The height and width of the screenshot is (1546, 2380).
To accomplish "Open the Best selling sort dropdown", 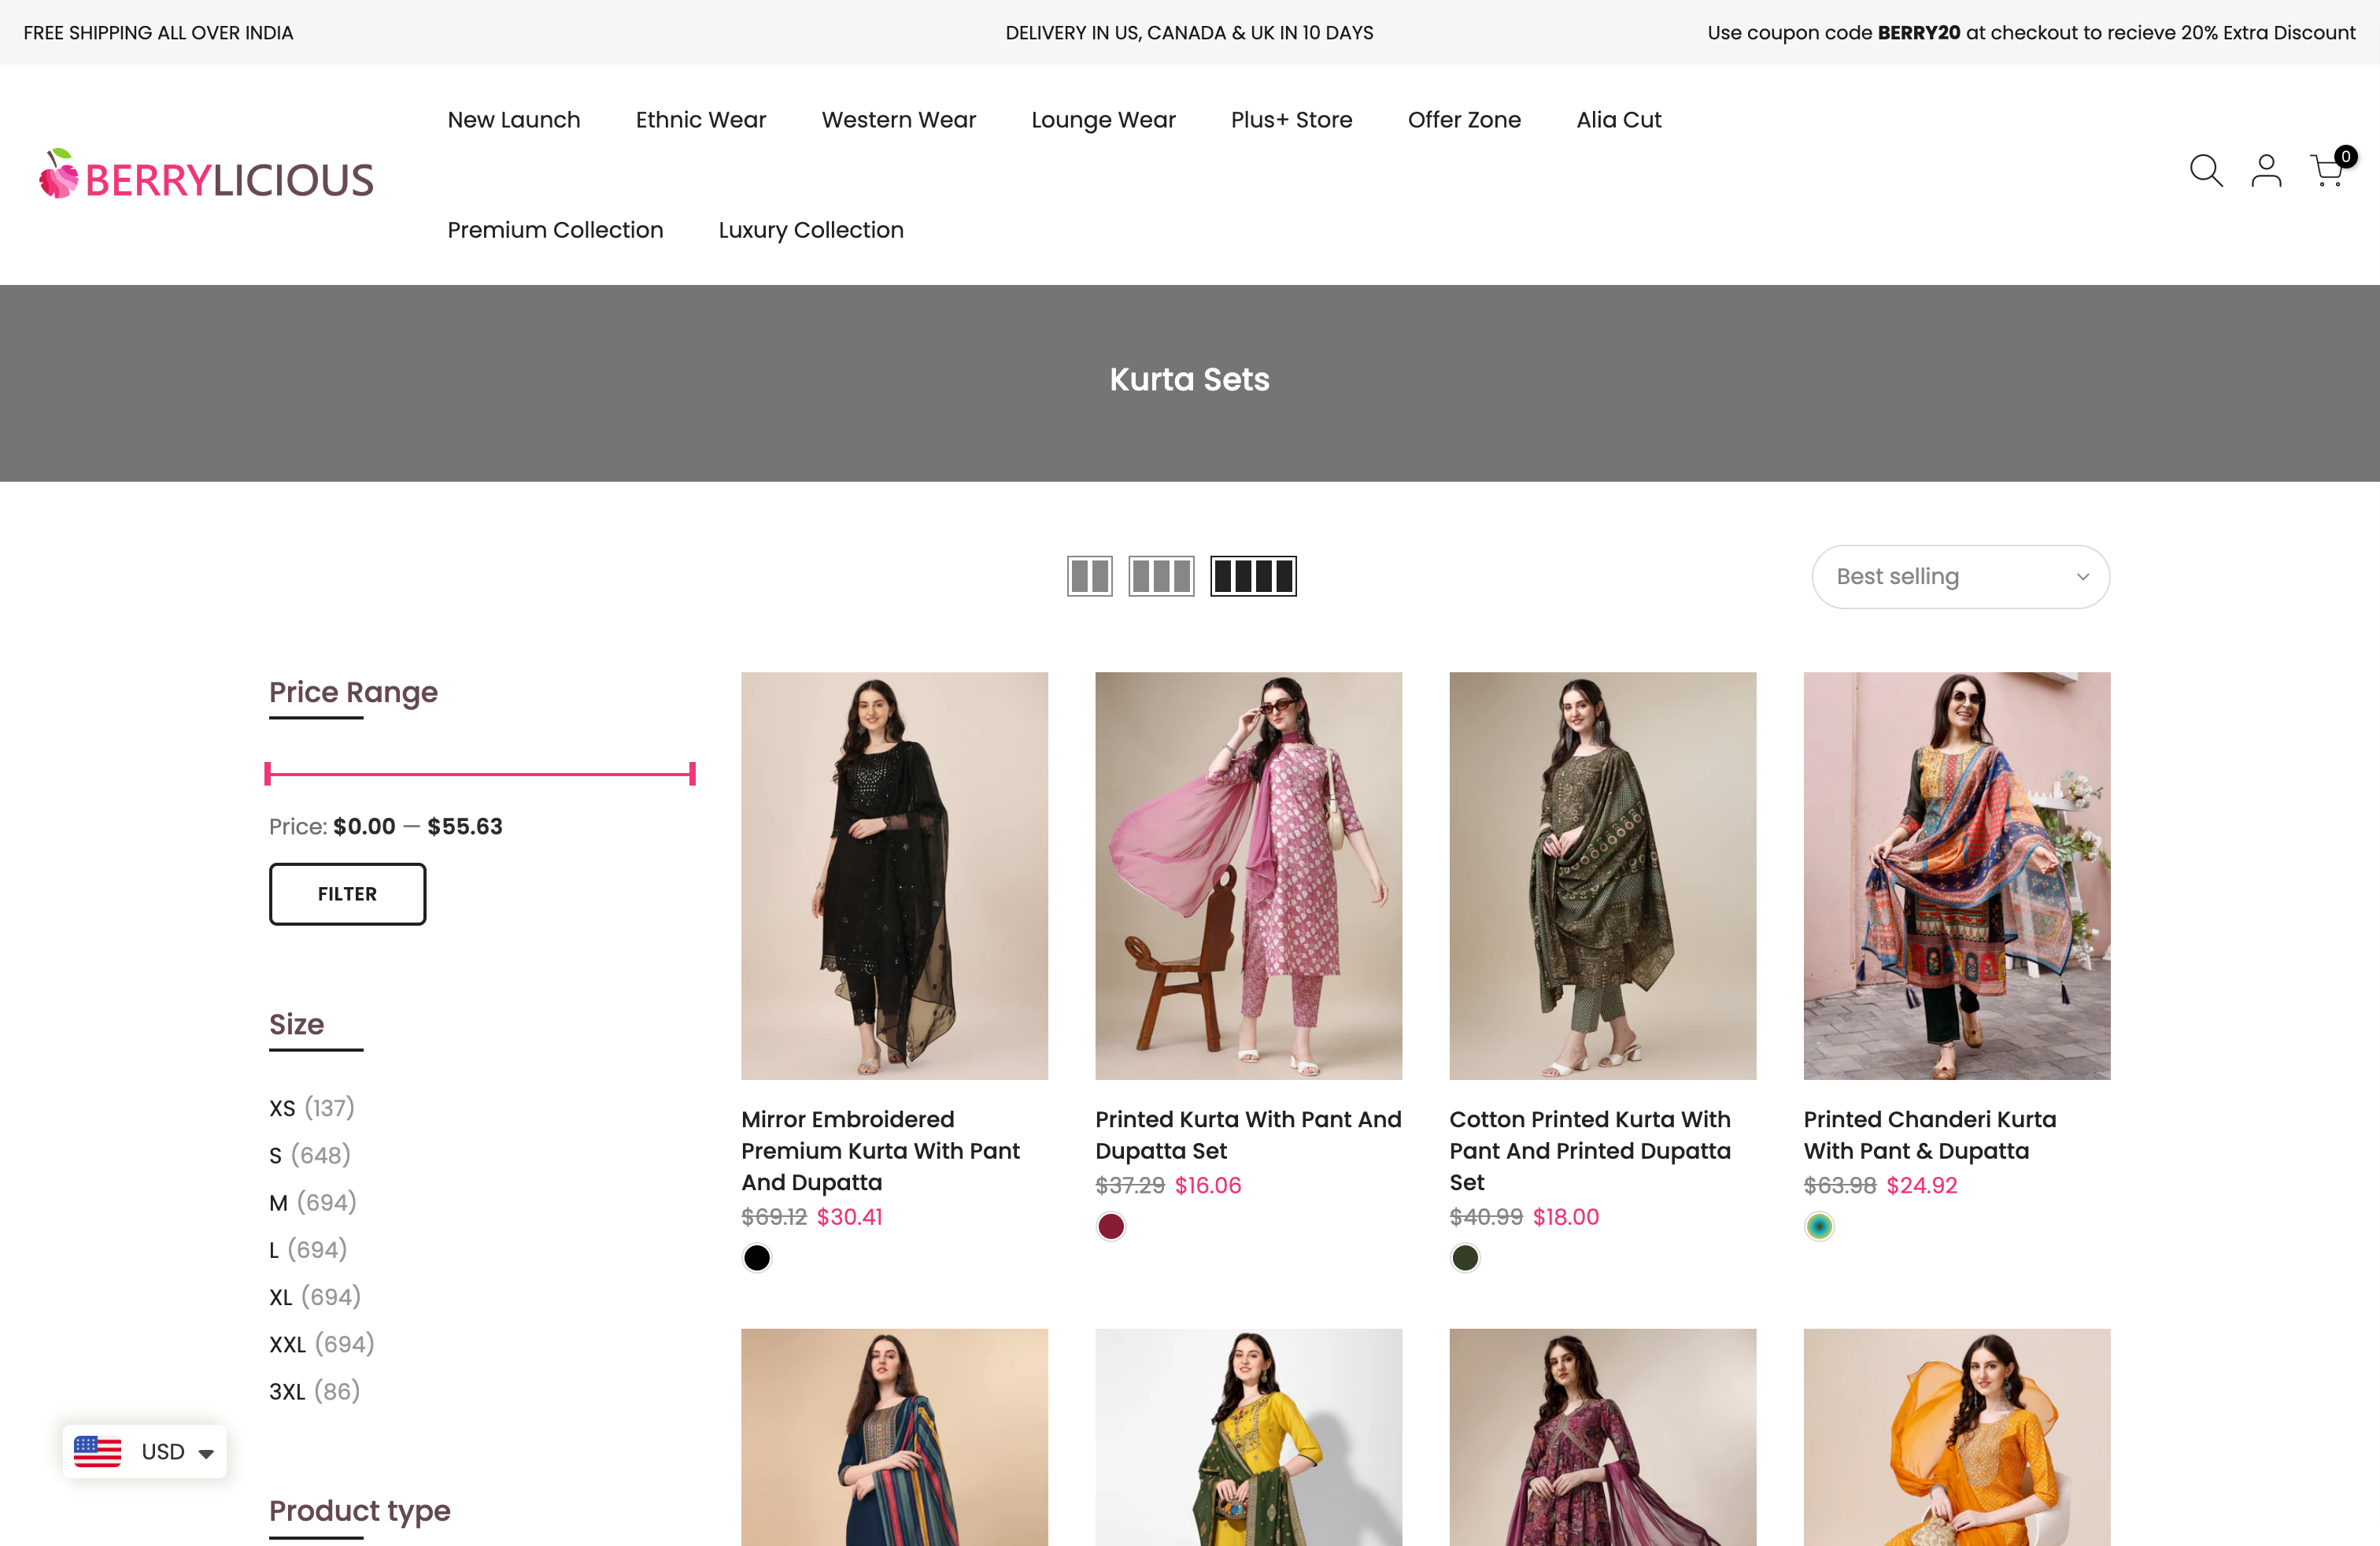I will [1960, 576].
